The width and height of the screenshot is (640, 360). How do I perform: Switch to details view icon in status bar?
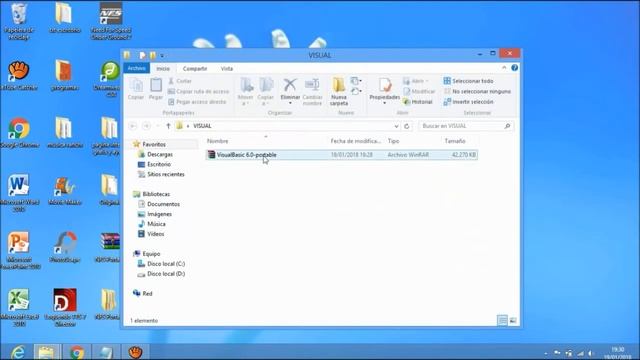tap(502, 320)
